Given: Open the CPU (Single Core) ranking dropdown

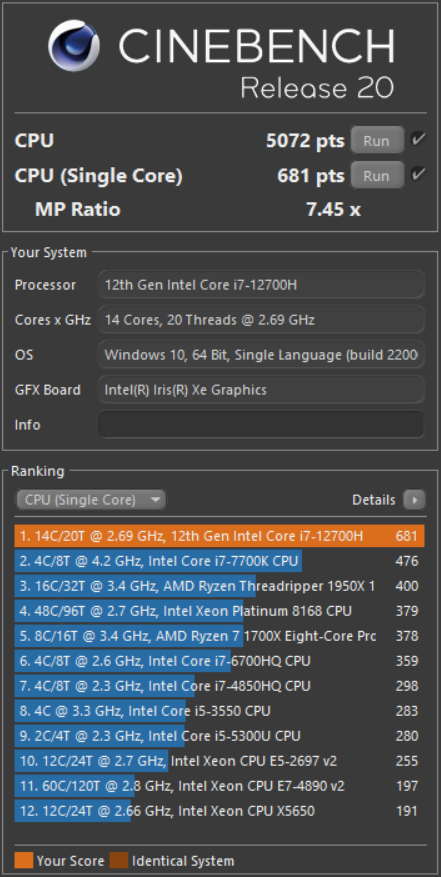Looking at the screenshot, I should click(91, 499).
